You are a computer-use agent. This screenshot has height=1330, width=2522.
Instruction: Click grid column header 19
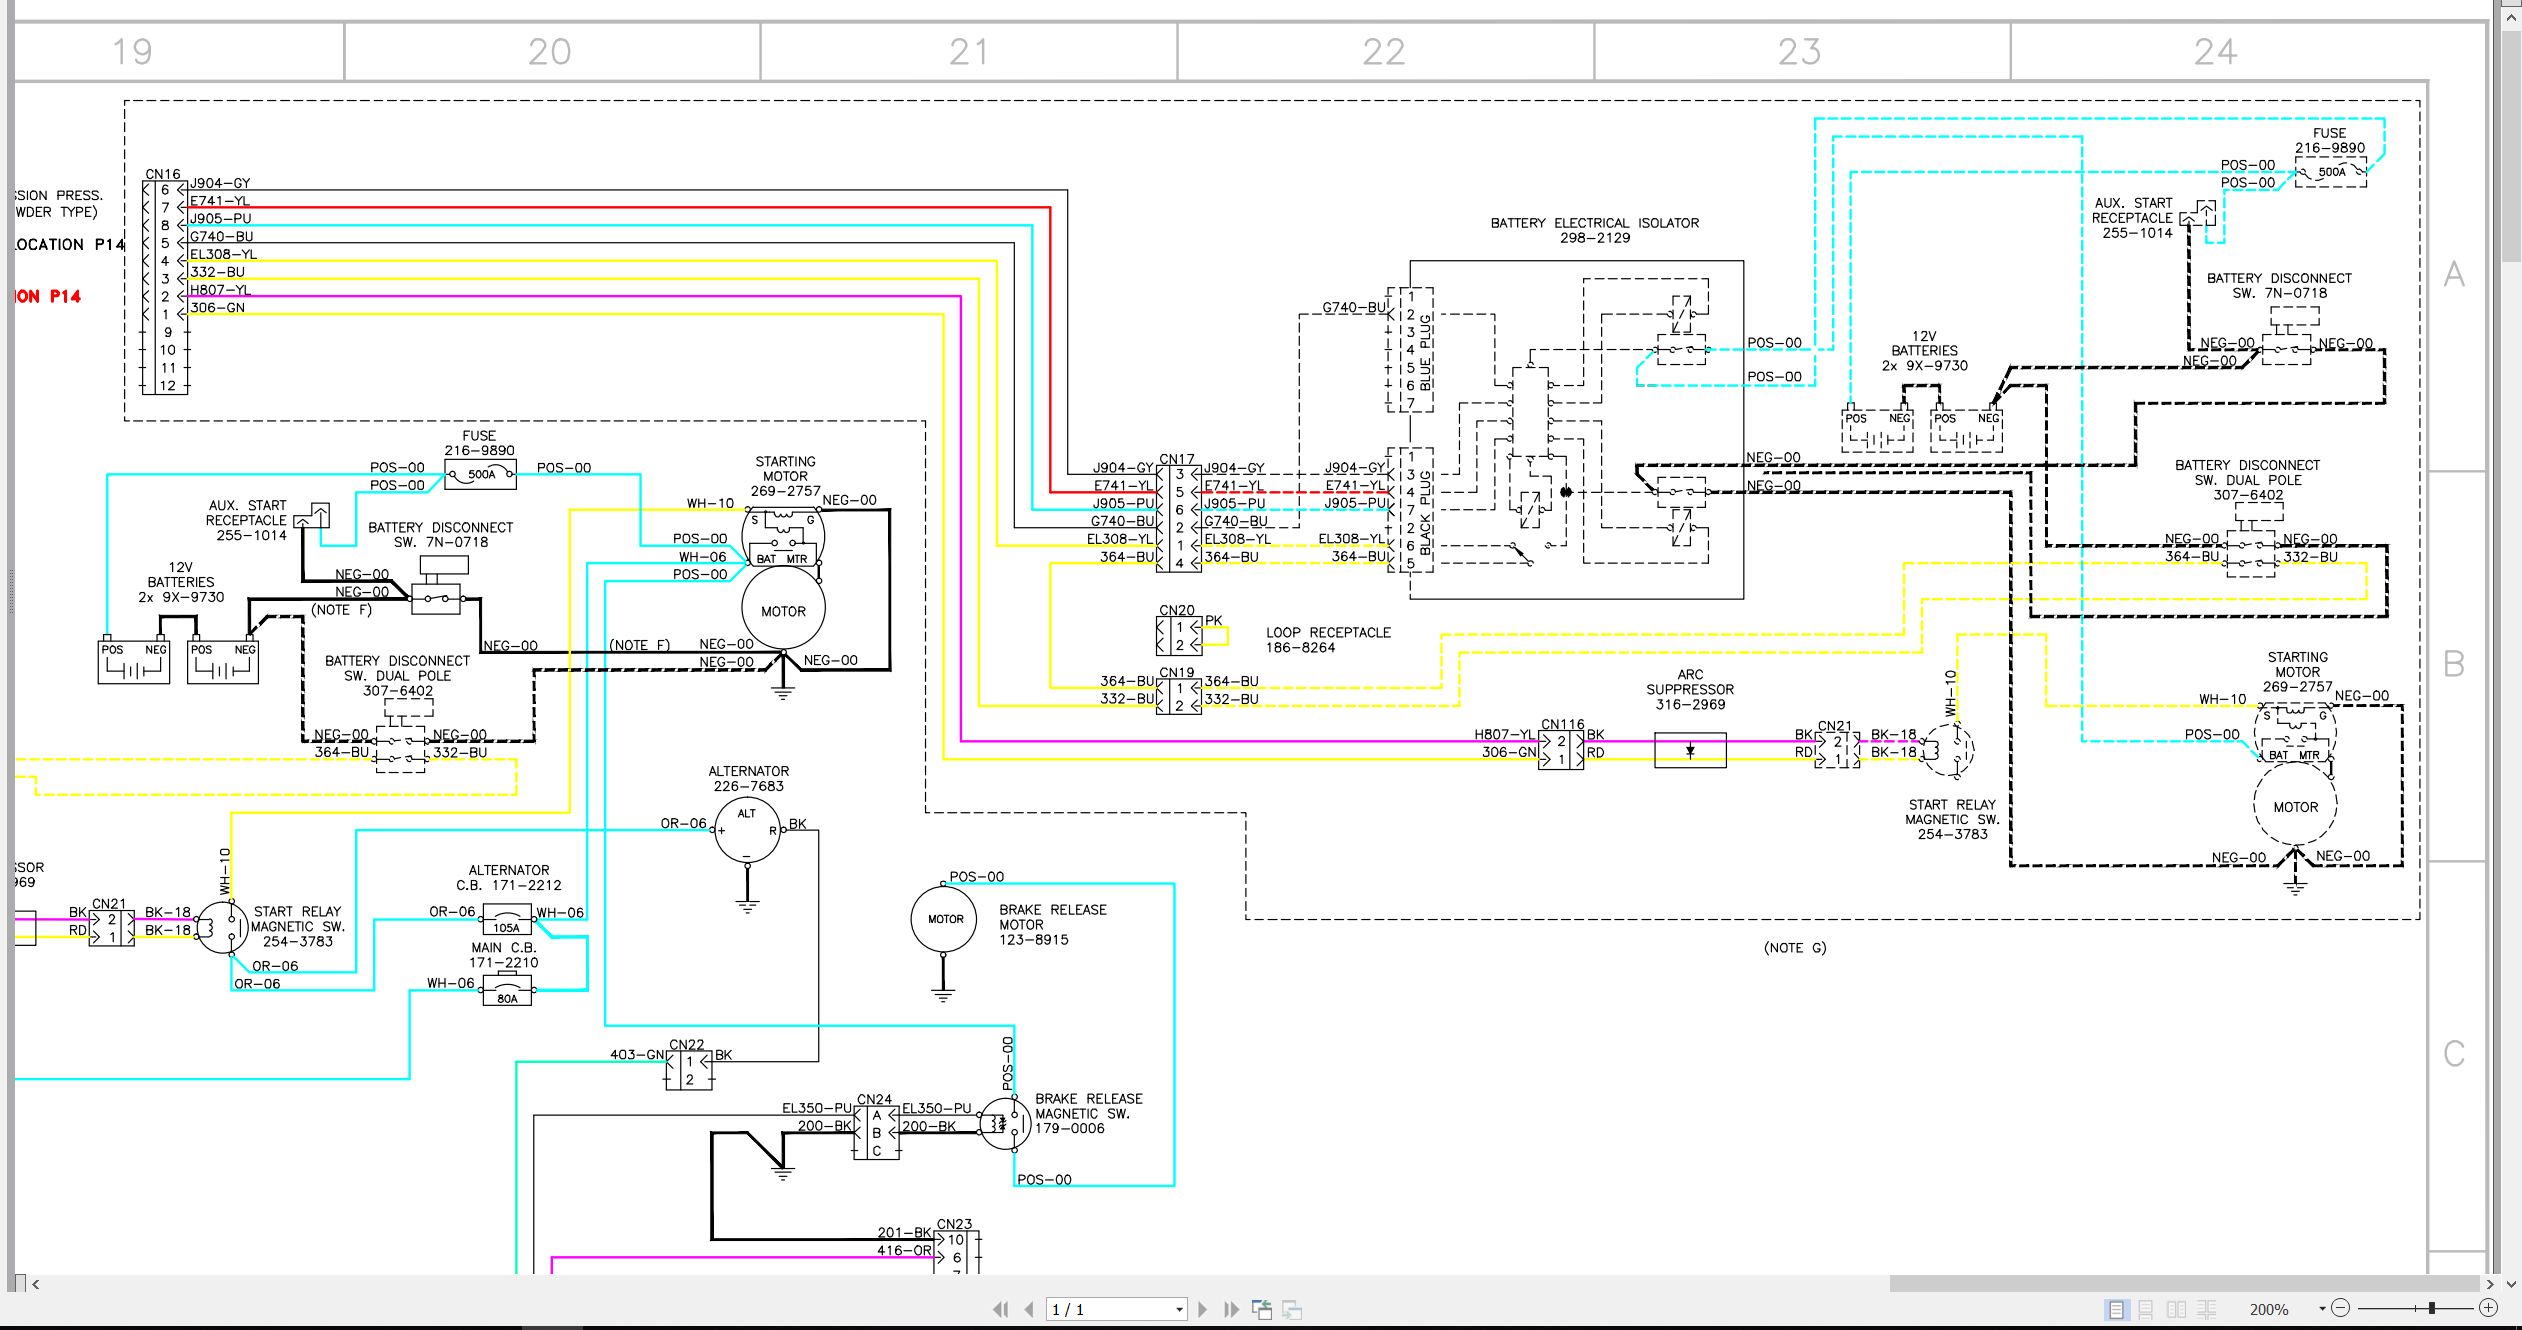(132, 52)
